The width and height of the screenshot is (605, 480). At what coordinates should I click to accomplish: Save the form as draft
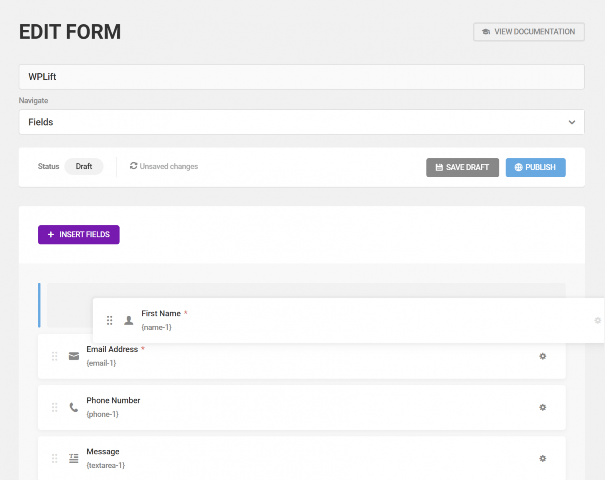pyautogui.click(x=462, y=167)
